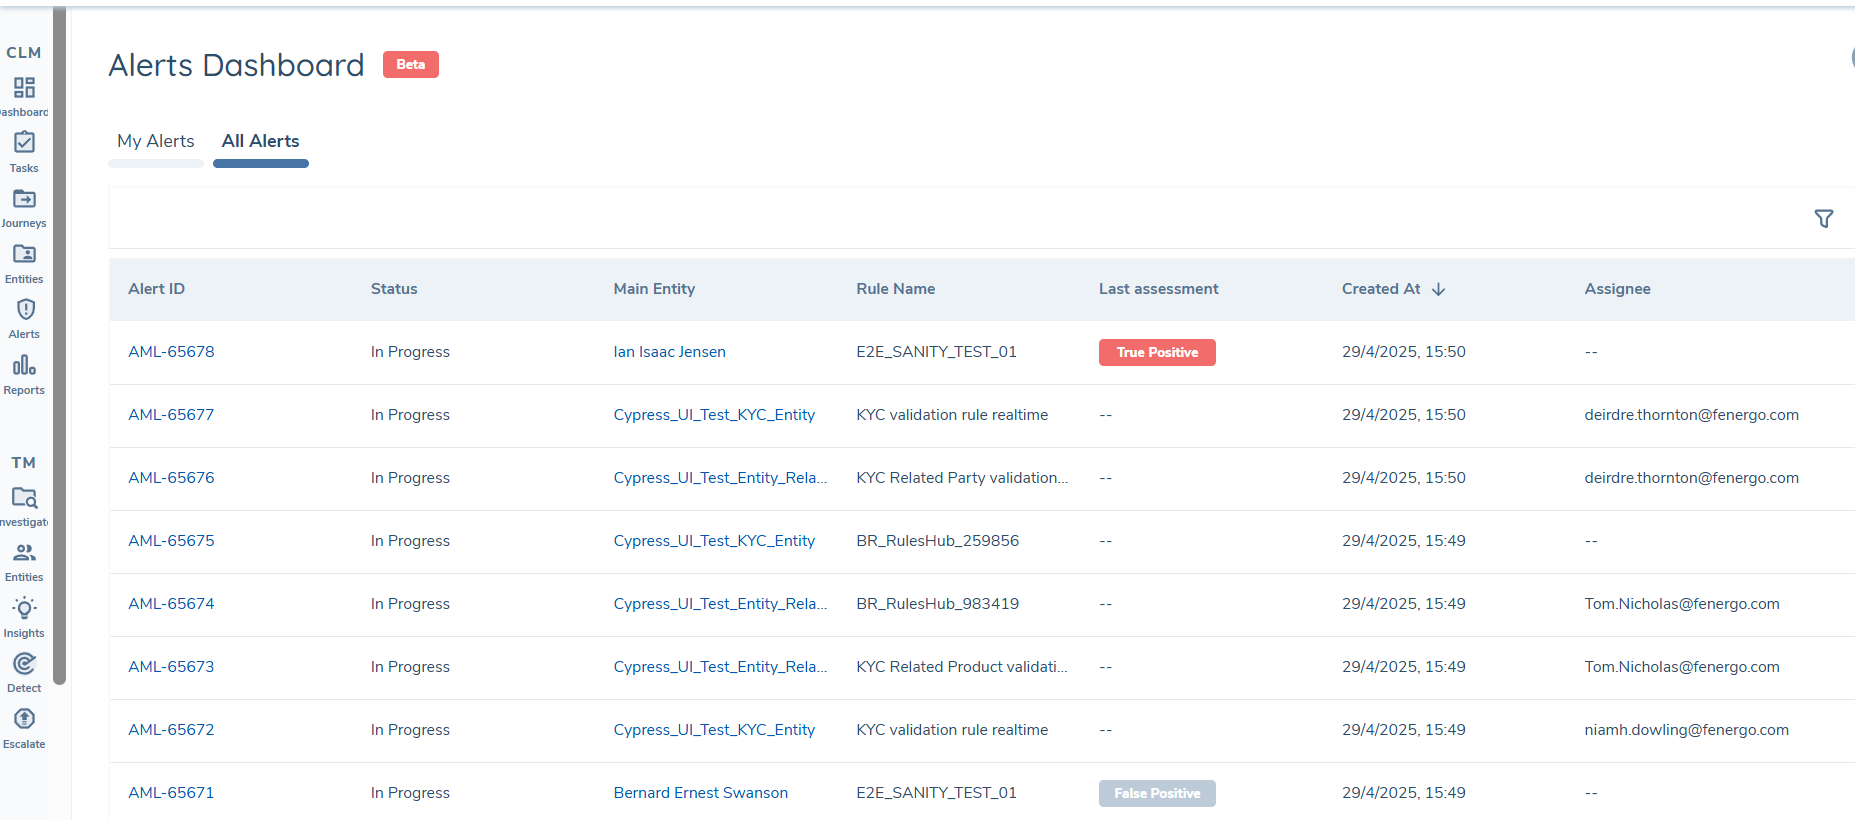Go to Journeys in the sidebar
This screenshot has width=1855, height=820.
coord(24,200)
